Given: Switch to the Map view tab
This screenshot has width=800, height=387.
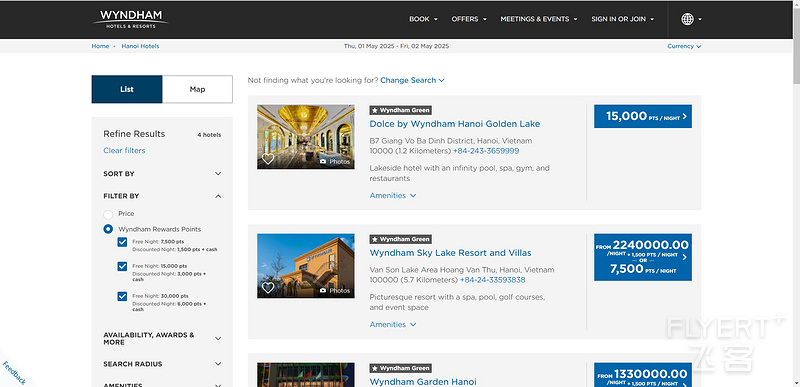Looking at the screenshot, I should (x=197, y=89).
